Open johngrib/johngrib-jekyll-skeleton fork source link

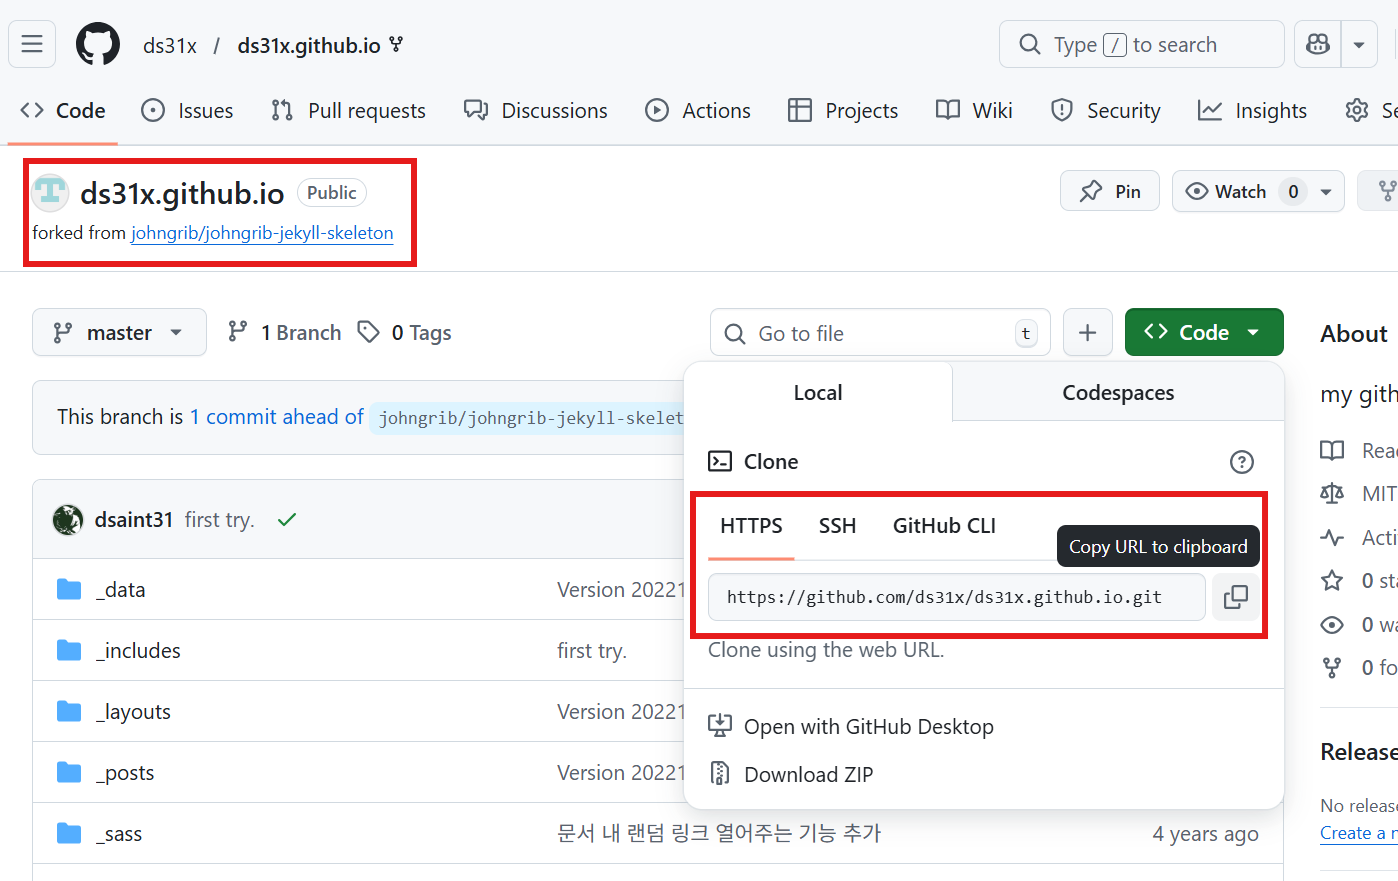click(262, 232)
